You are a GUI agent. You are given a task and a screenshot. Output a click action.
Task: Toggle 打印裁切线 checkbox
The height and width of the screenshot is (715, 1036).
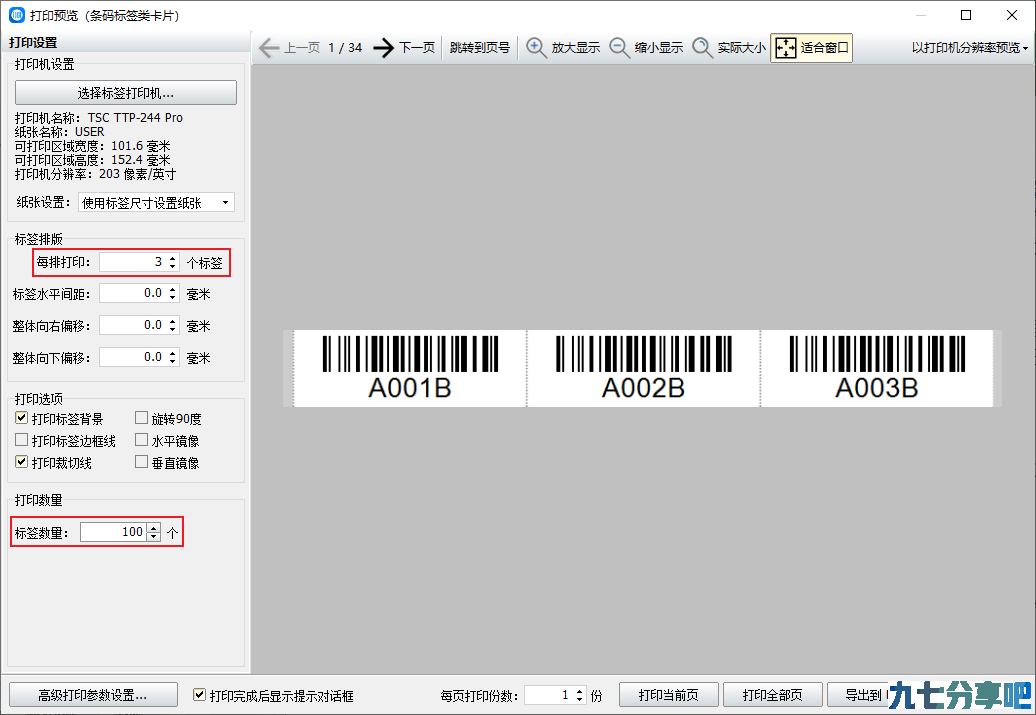tap(22, 461)
